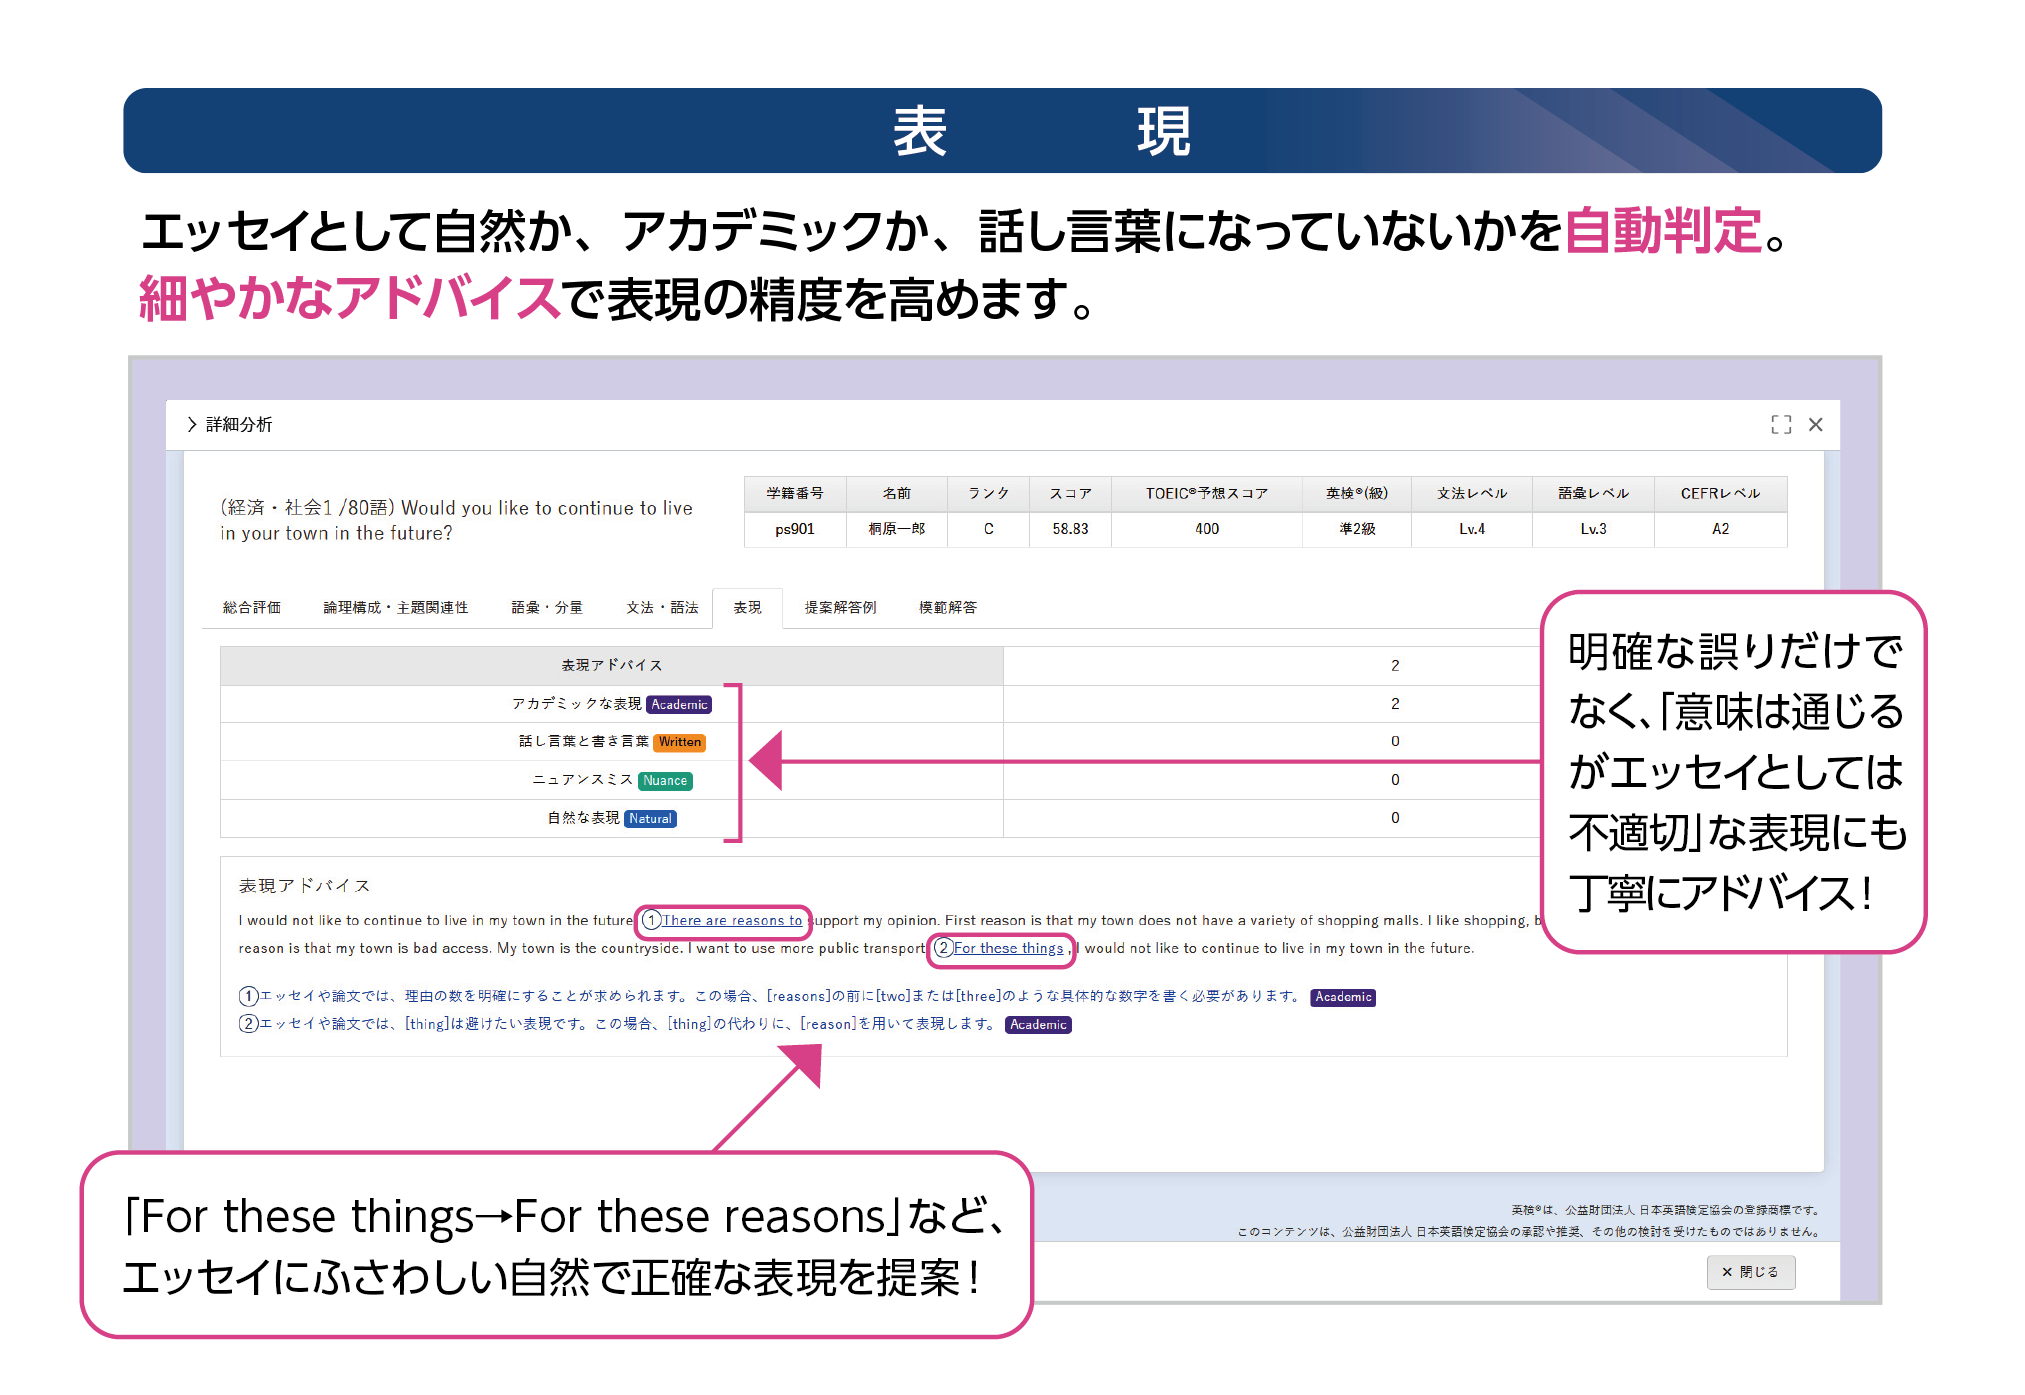The width and height of the screenshot is (2025, 1395).
Task: Select the 語彙・分量 tab
Action: pyautogui.click(x=547, y=607)
